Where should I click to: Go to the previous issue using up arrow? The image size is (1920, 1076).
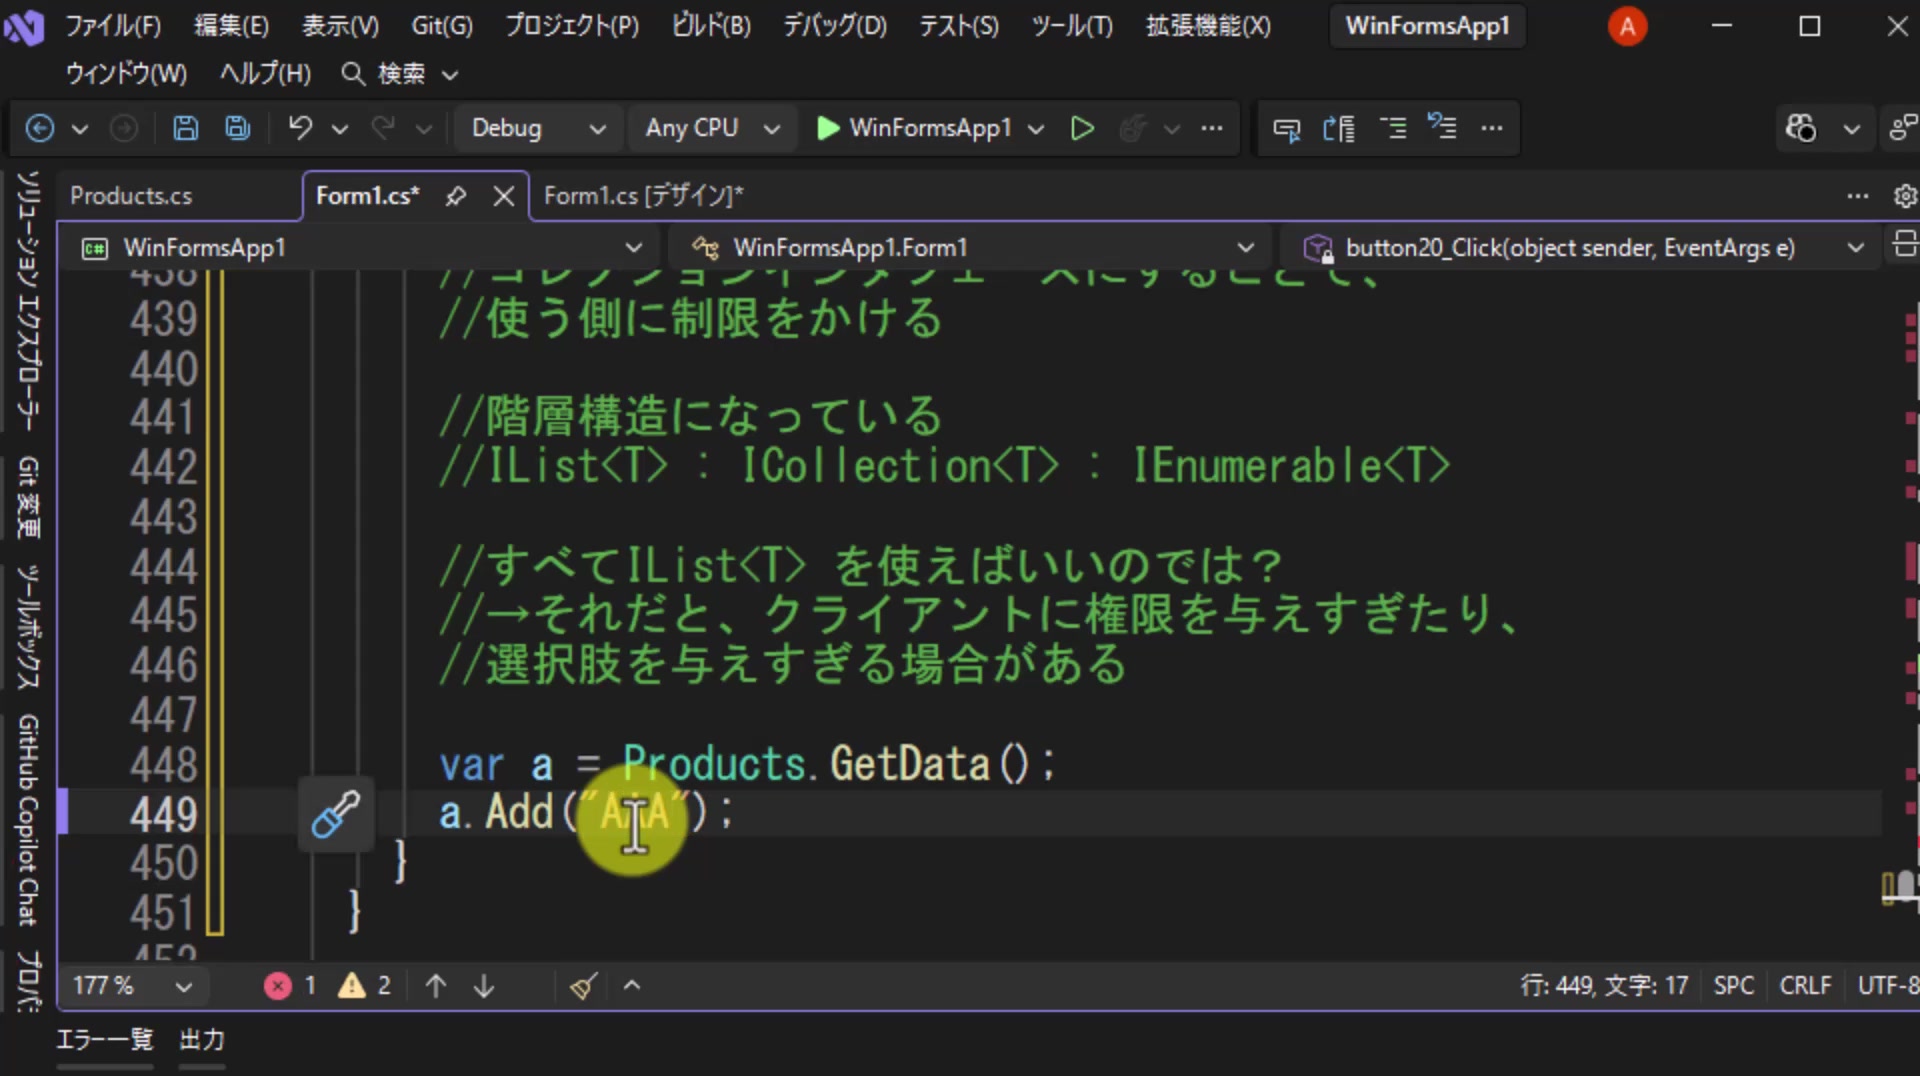436,986
